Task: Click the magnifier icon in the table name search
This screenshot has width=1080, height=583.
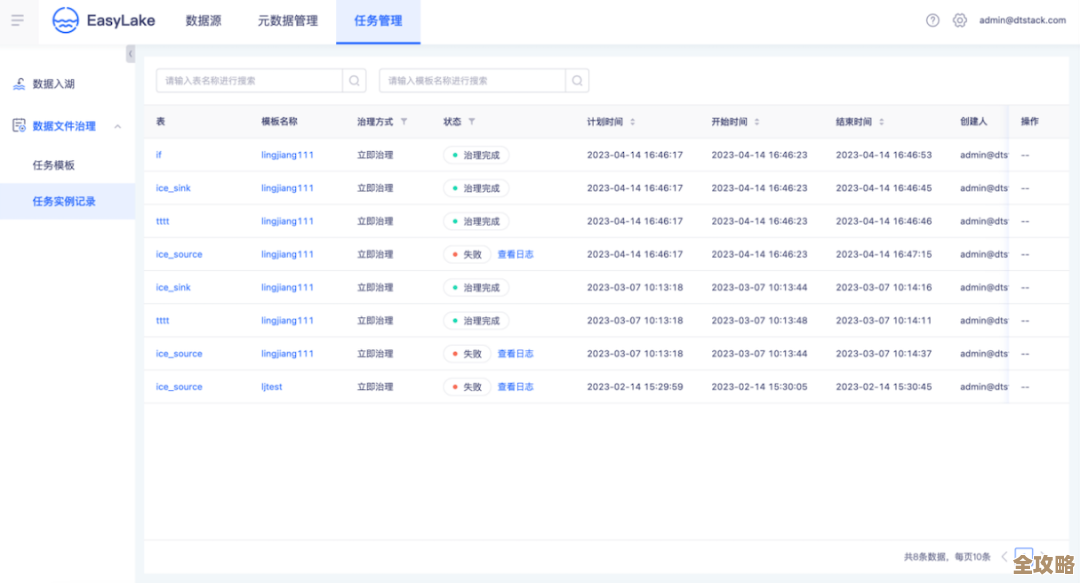Action: pos(356,80)
